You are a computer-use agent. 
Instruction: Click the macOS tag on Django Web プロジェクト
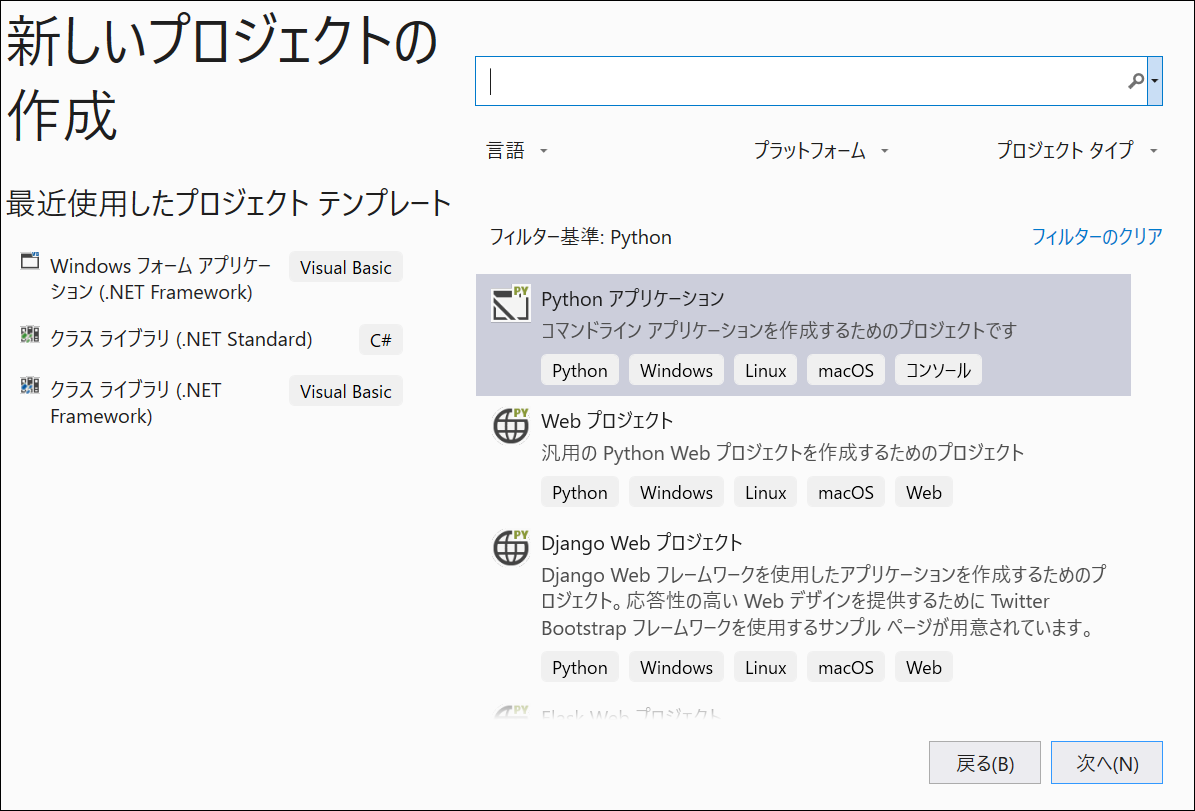846,667
